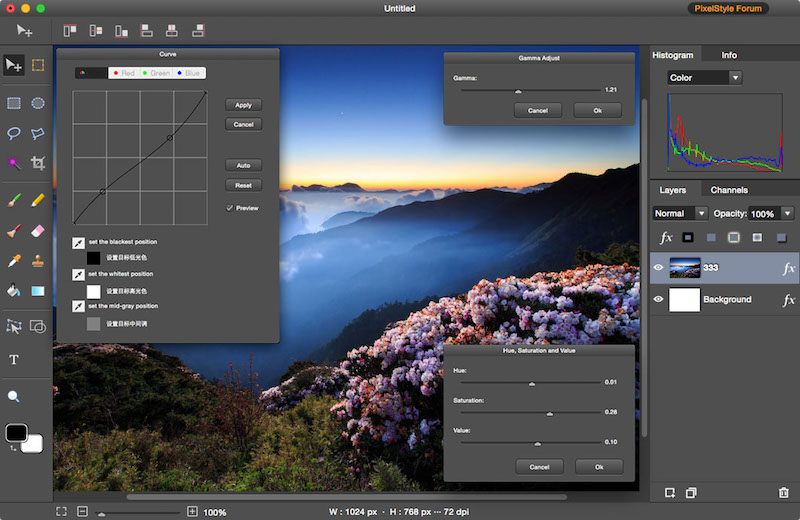Select the Lasso tool
Screen dimensions: 800x520
pyautogui.click(x=14, y=133)
